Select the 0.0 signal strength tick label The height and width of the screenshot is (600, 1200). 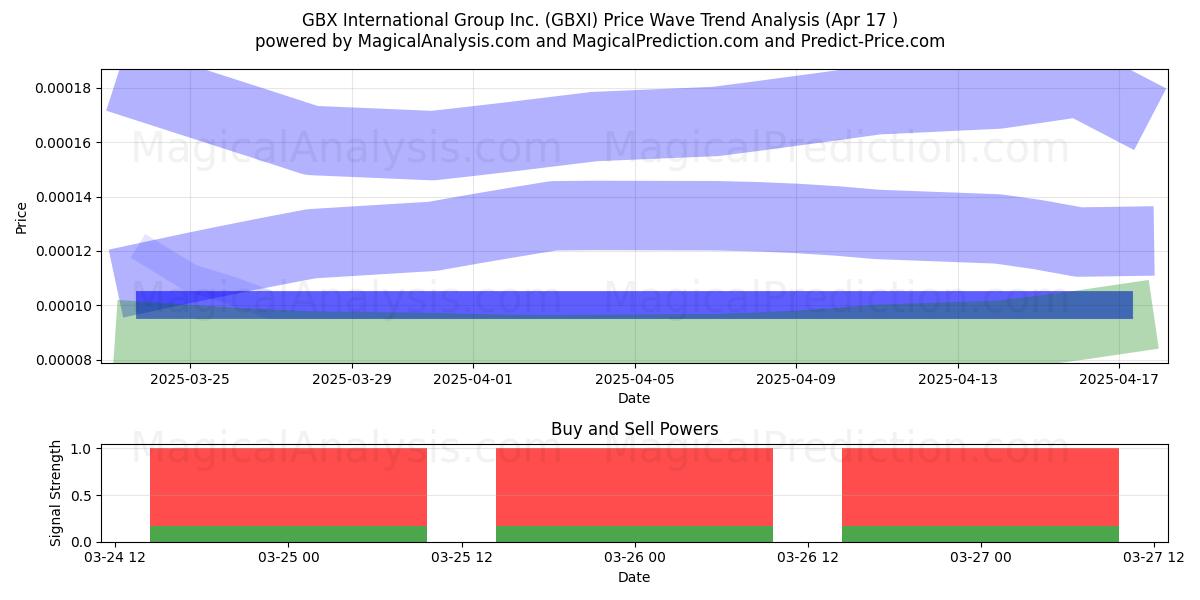coord(83,542)
